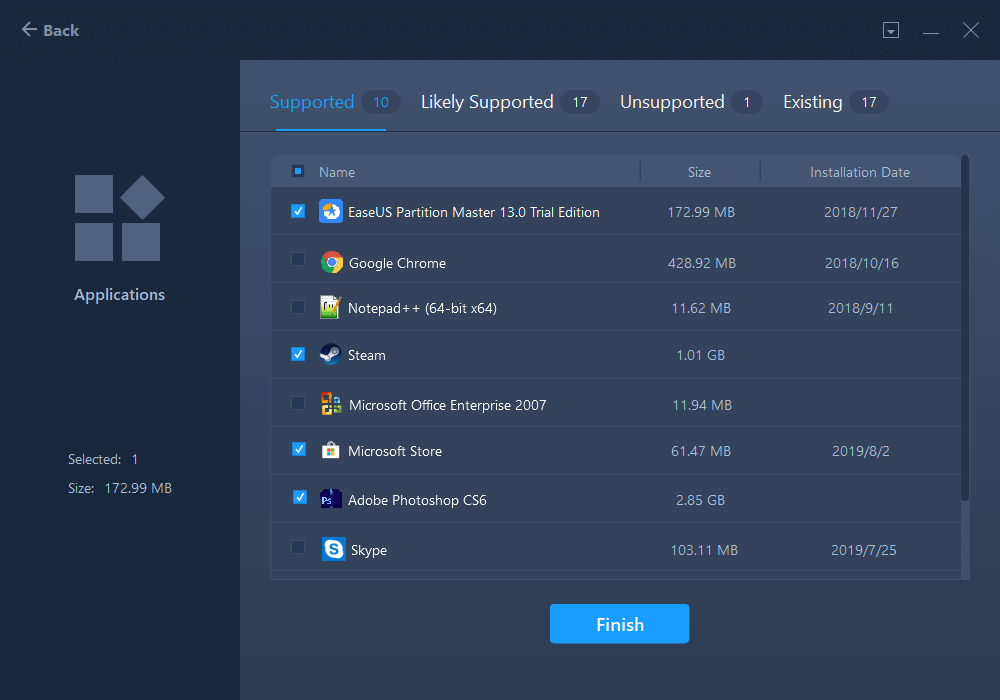Image resolution: width=1000 pixels, height=700 pixels.
Task: Click the Adobe Photoshop CS6 icon
Action: 330,499
